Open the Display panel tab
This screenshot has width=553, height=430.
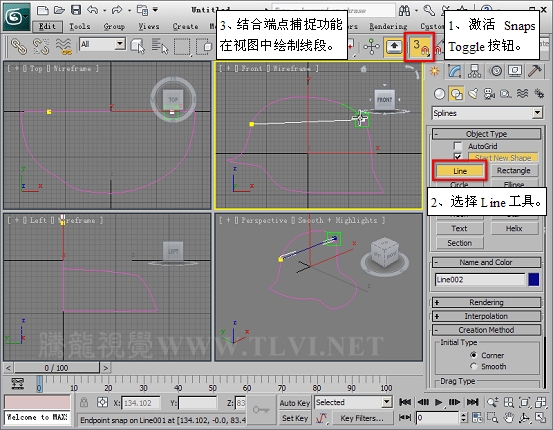coord(515,71)
